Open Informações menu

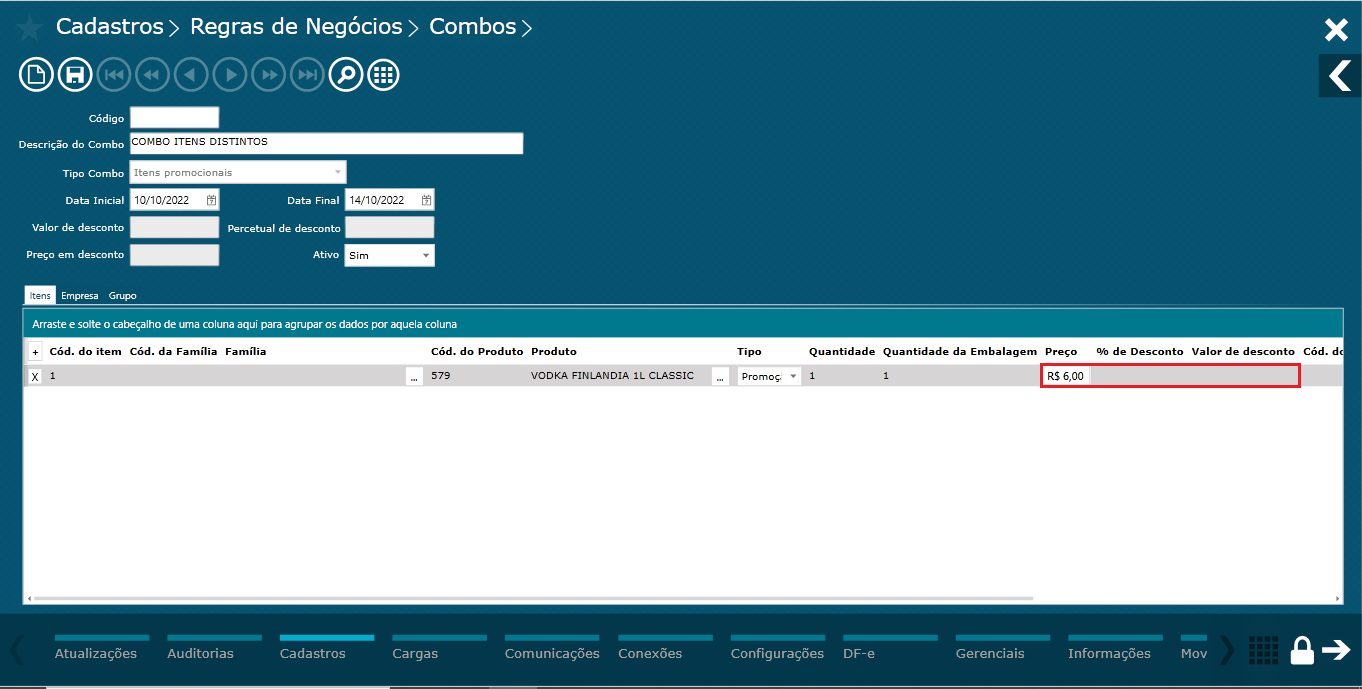(1109, 652)
